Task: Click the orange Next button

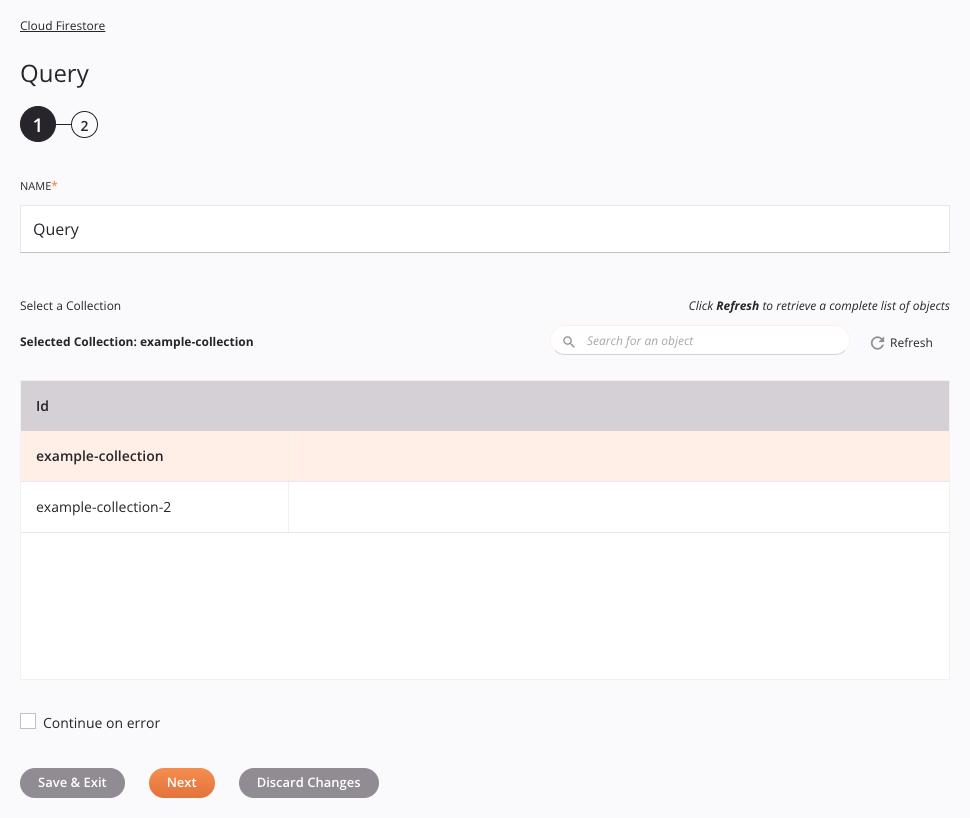Action: pos(182,783)
